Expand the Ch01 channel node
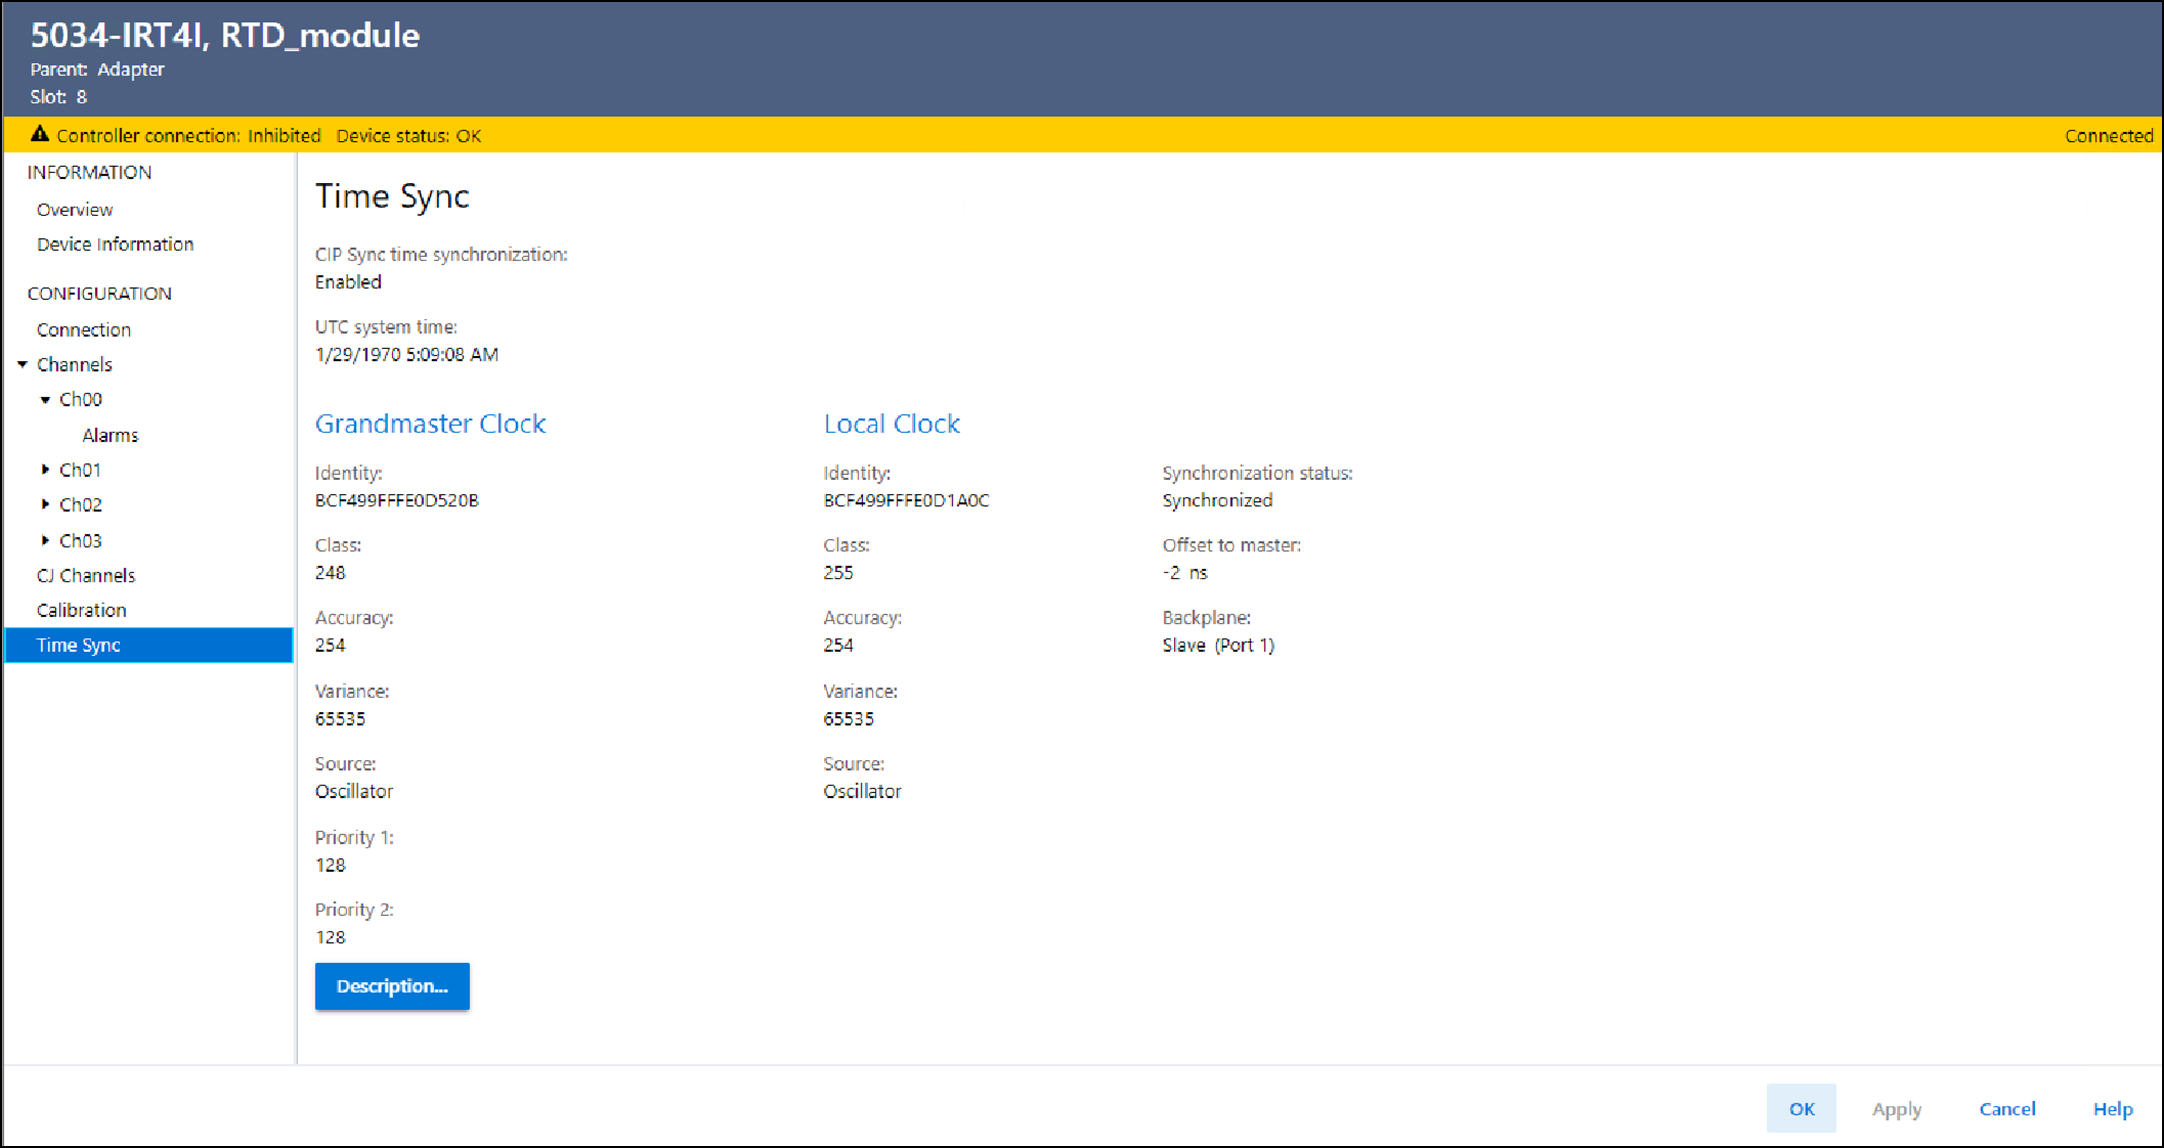Image resolution: width=2164 pixels, height=1148 pixels. coord(45,470)
